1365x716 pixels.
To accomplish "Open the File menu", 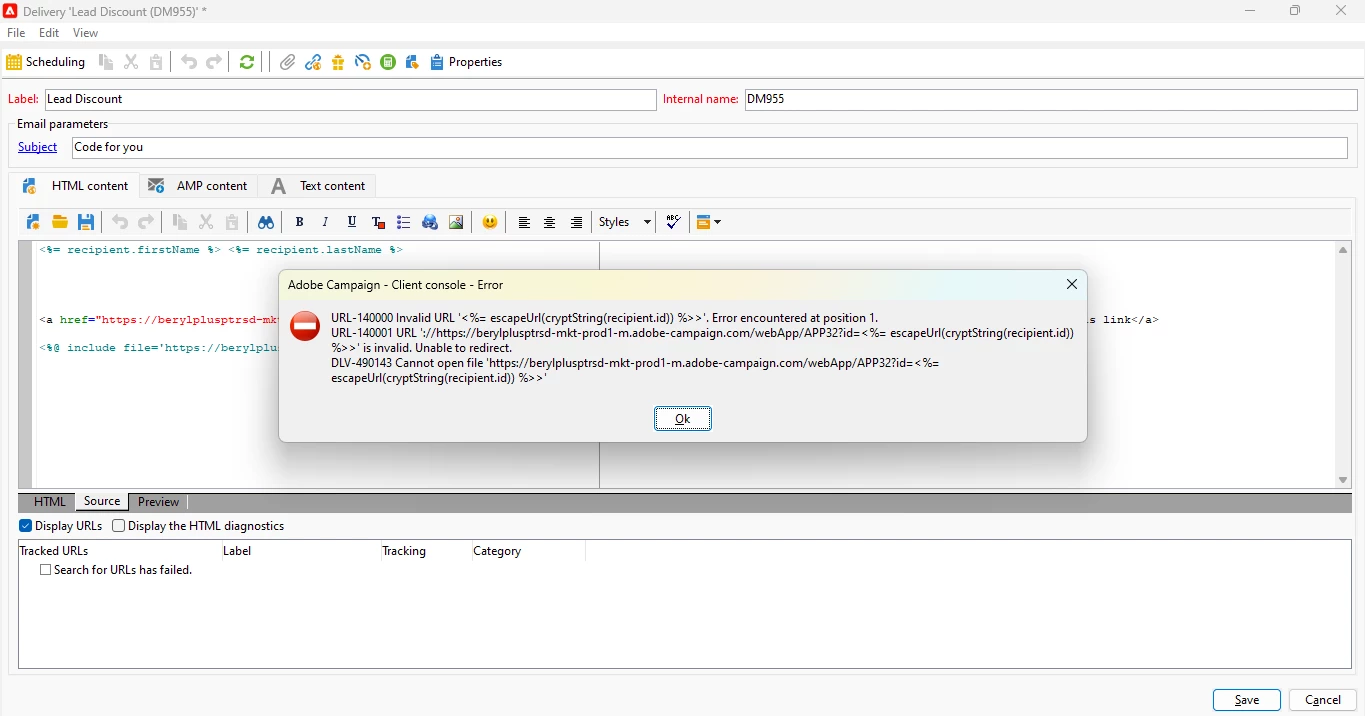I will pos(16,33).
